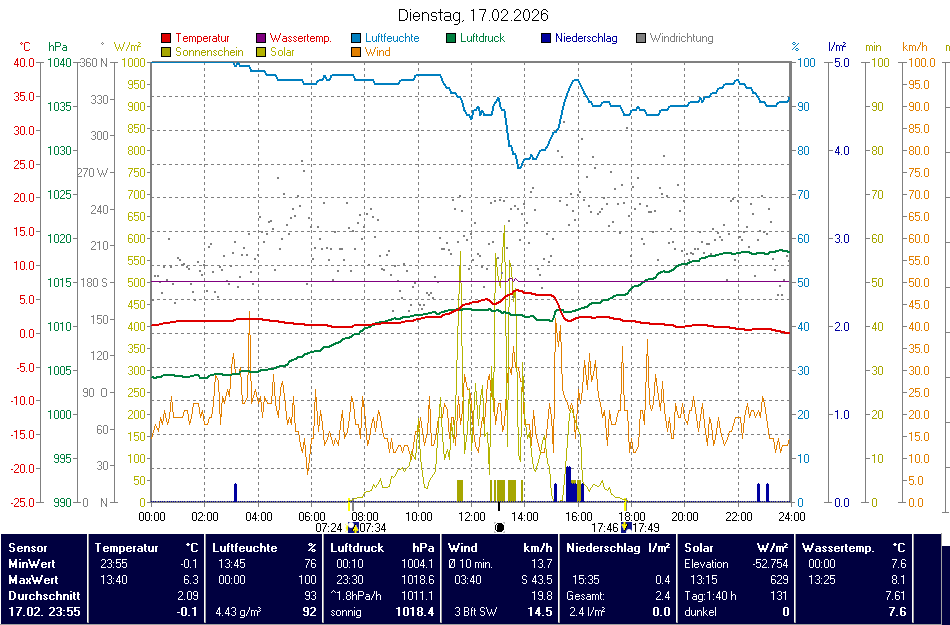950x625 pixels.
Task: Click the blue Luftfeuchte legend square
Action: coord(357,39)
